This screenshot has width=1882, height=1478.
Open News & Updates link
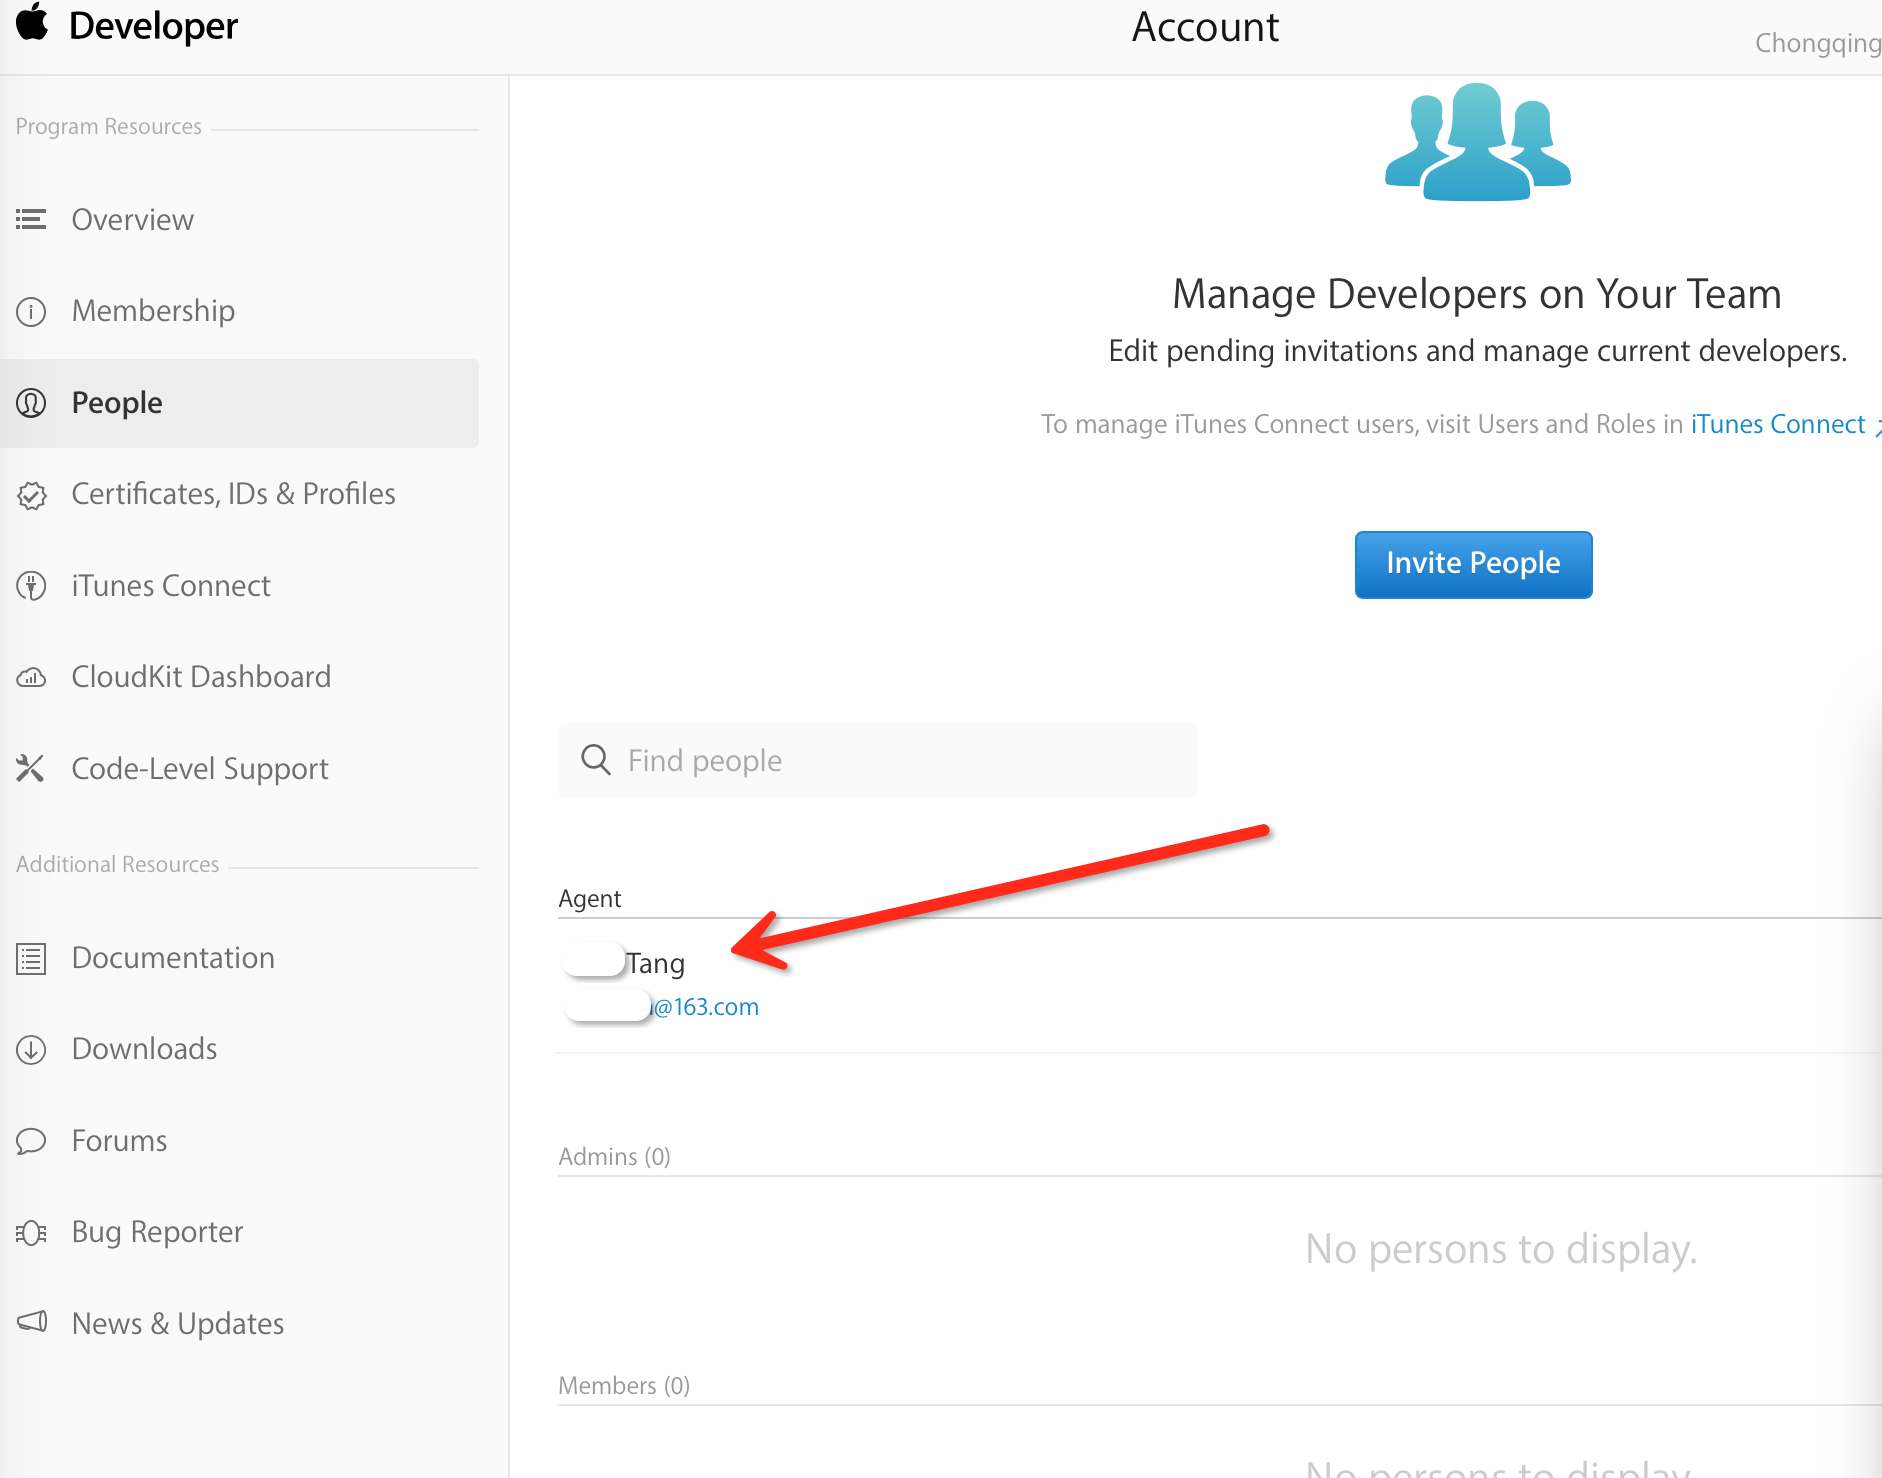pyautogui.click(x=178, y=1324)
